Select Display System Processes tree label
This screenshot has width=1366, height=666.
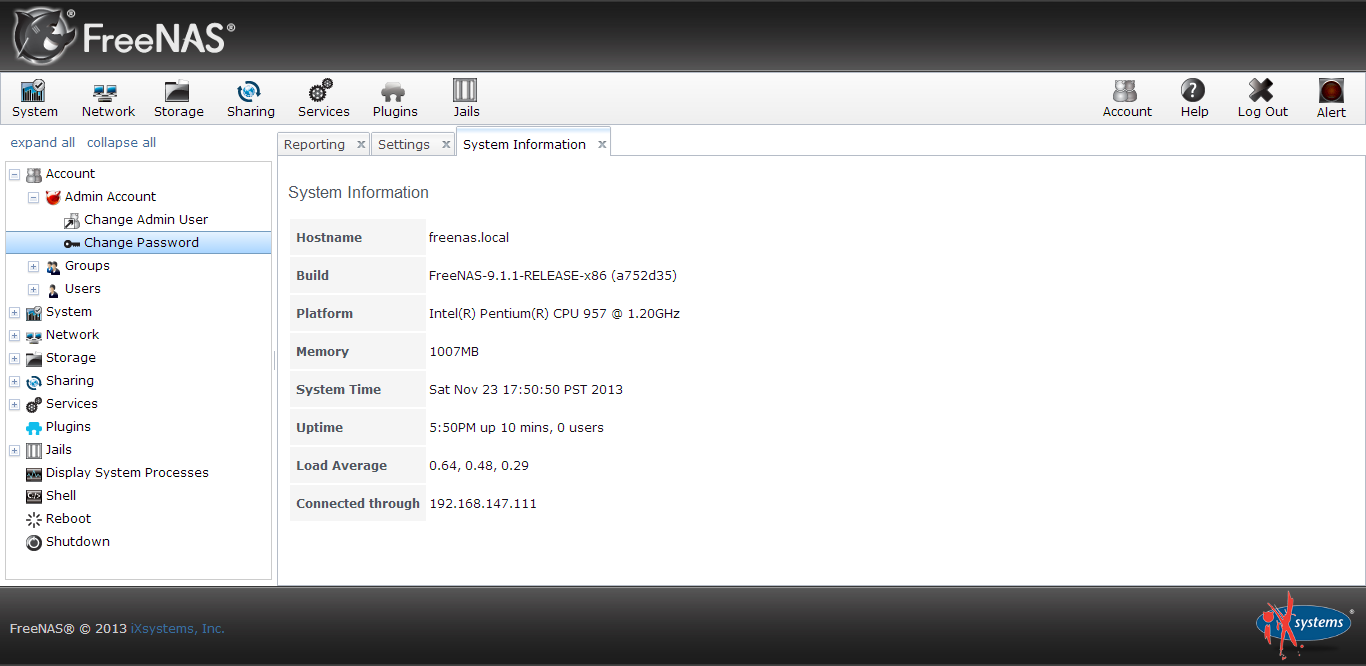[x=127, y=473]
